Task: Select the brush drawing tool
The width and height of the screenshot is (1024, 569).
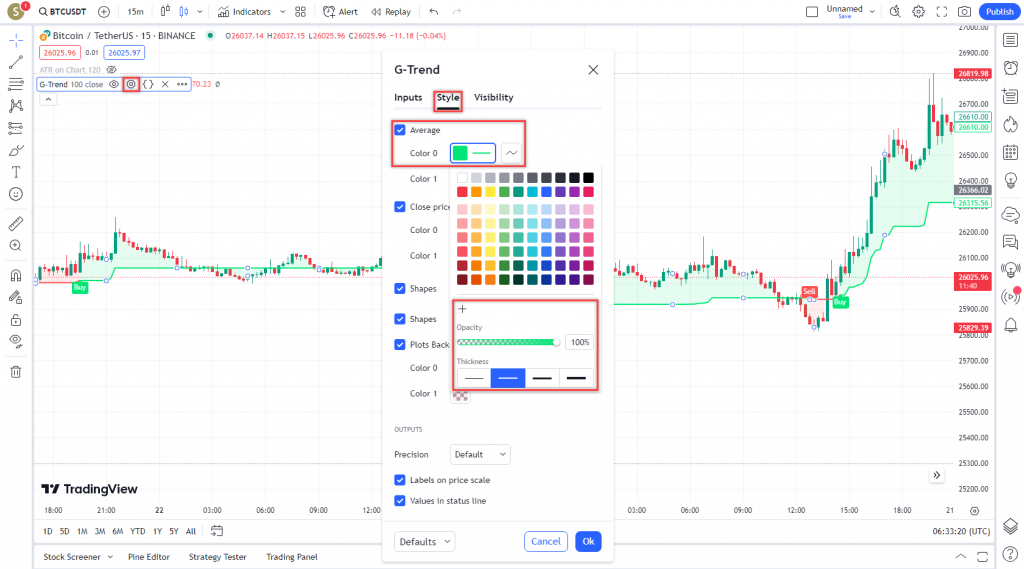Action: (16, 150)
